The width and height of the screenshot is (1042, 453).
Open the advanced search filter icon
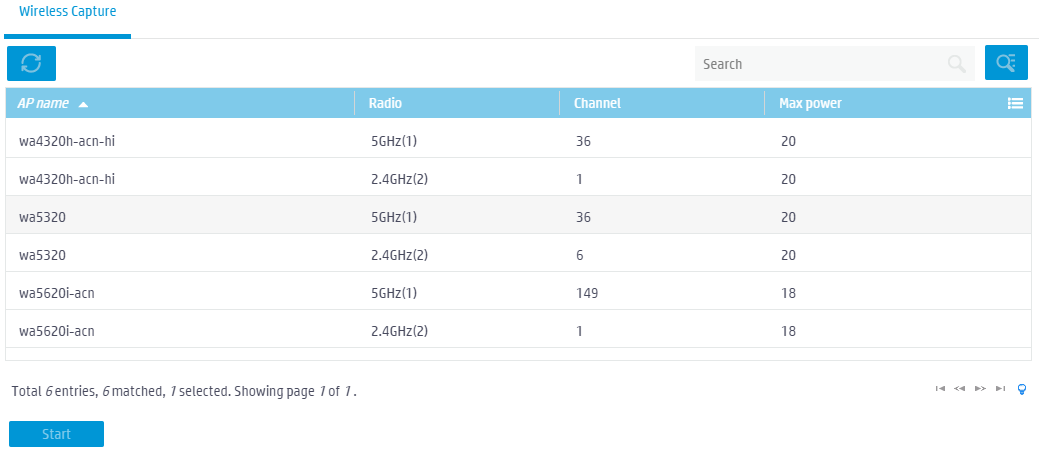[1006, 63]
